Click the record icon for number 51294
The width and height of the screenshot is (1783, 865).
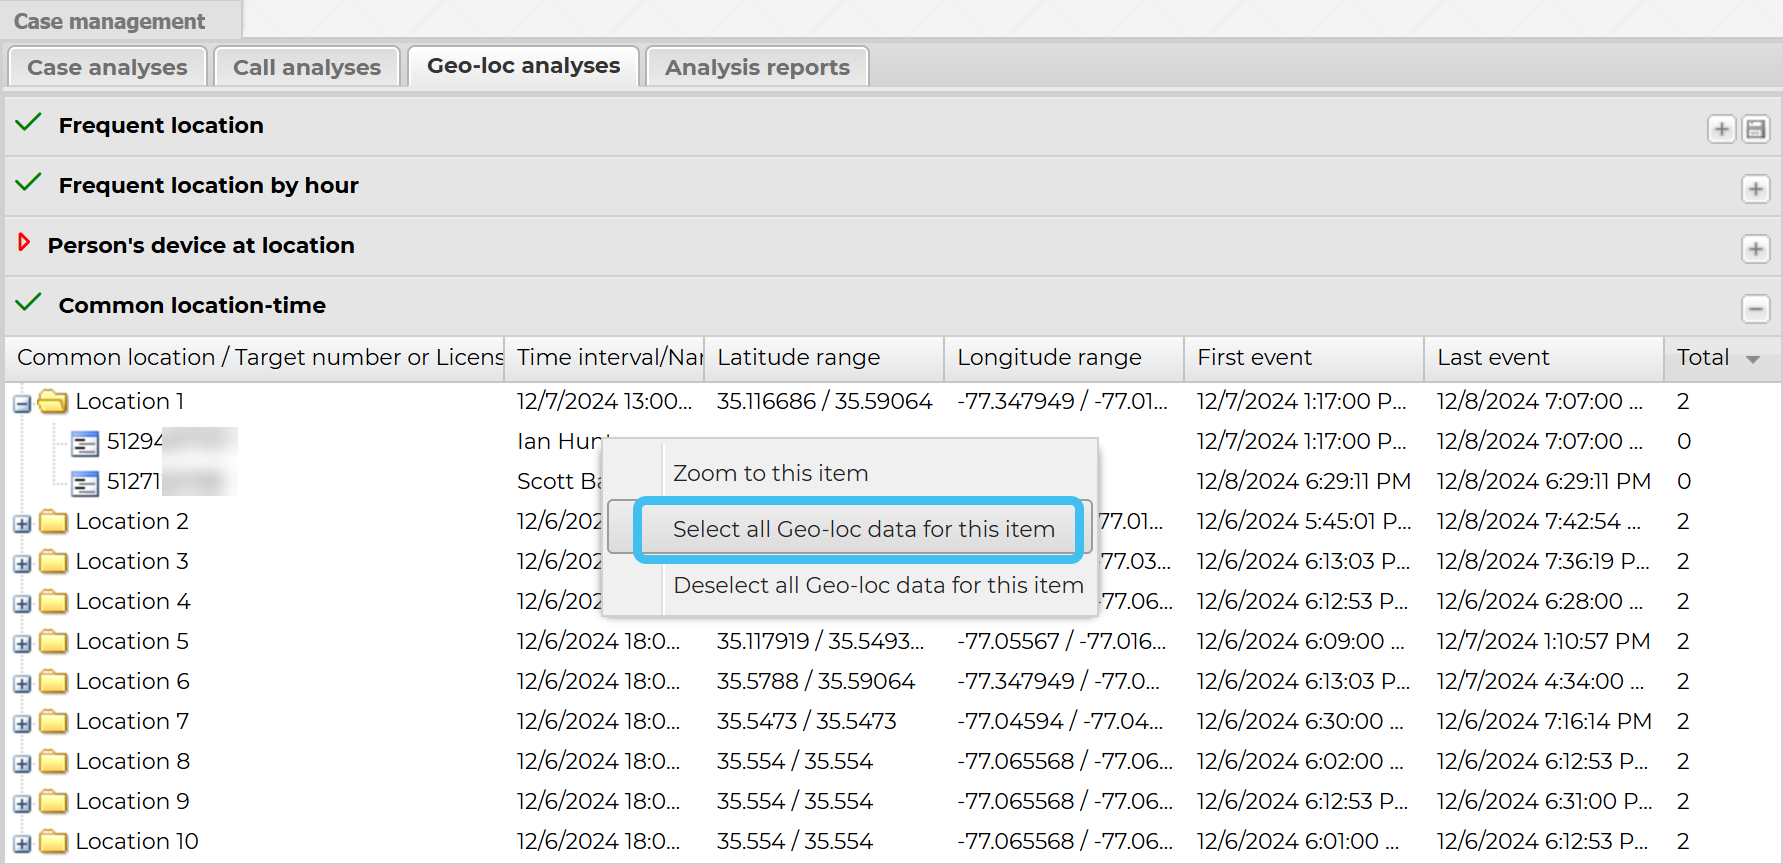click(85, 443)
